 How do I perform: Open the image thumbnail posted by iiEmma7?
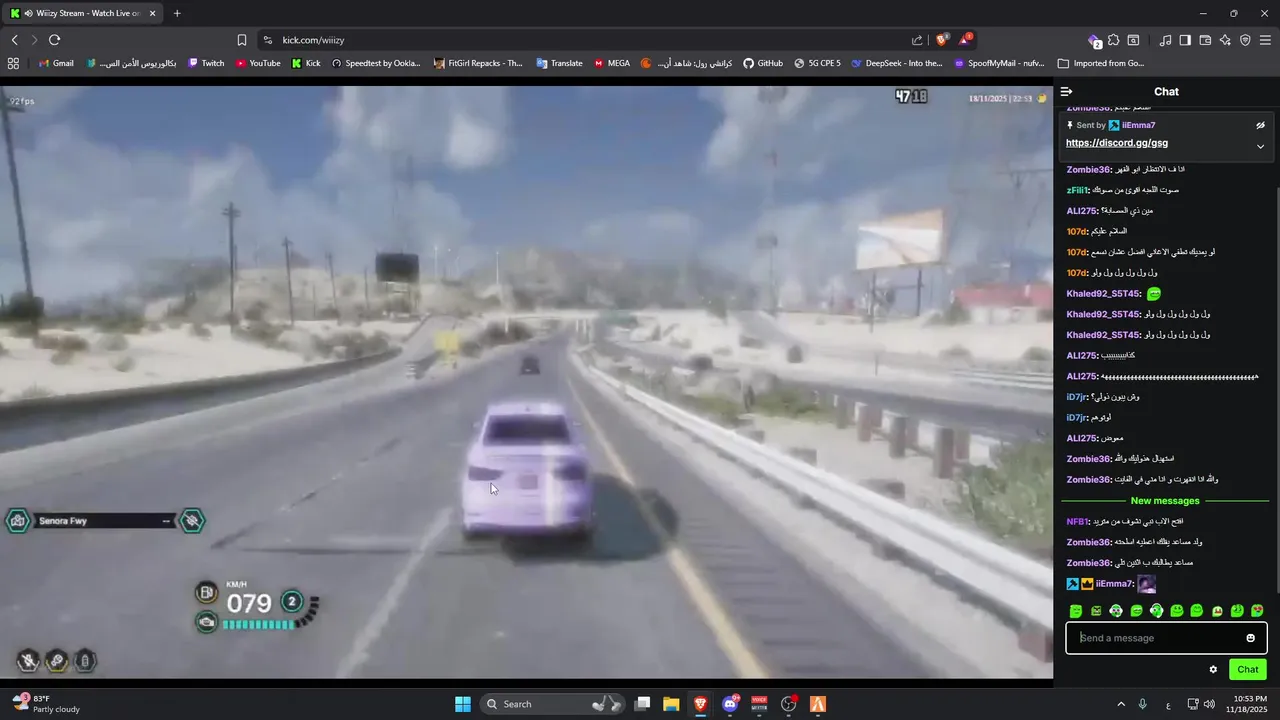[x=1147, y=584]
